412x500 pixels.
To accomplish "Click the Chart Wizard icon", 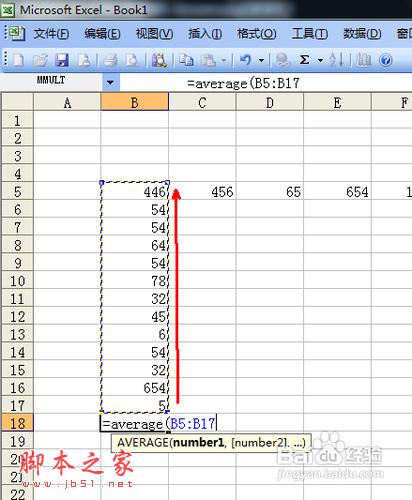I will tap(363, 60).
